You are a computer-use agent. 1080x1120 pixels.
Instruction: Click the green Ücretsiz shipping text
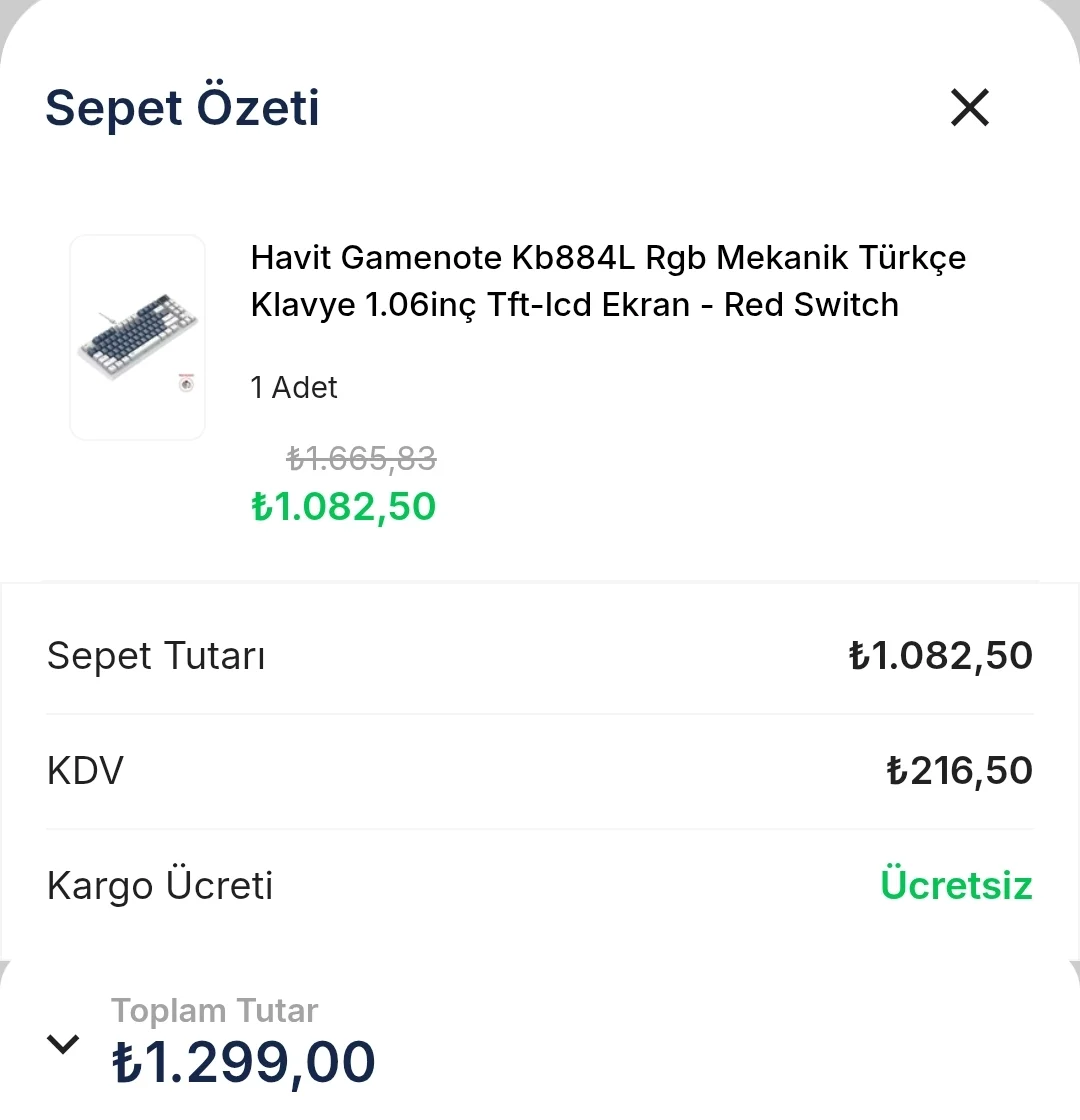point(956,886)
